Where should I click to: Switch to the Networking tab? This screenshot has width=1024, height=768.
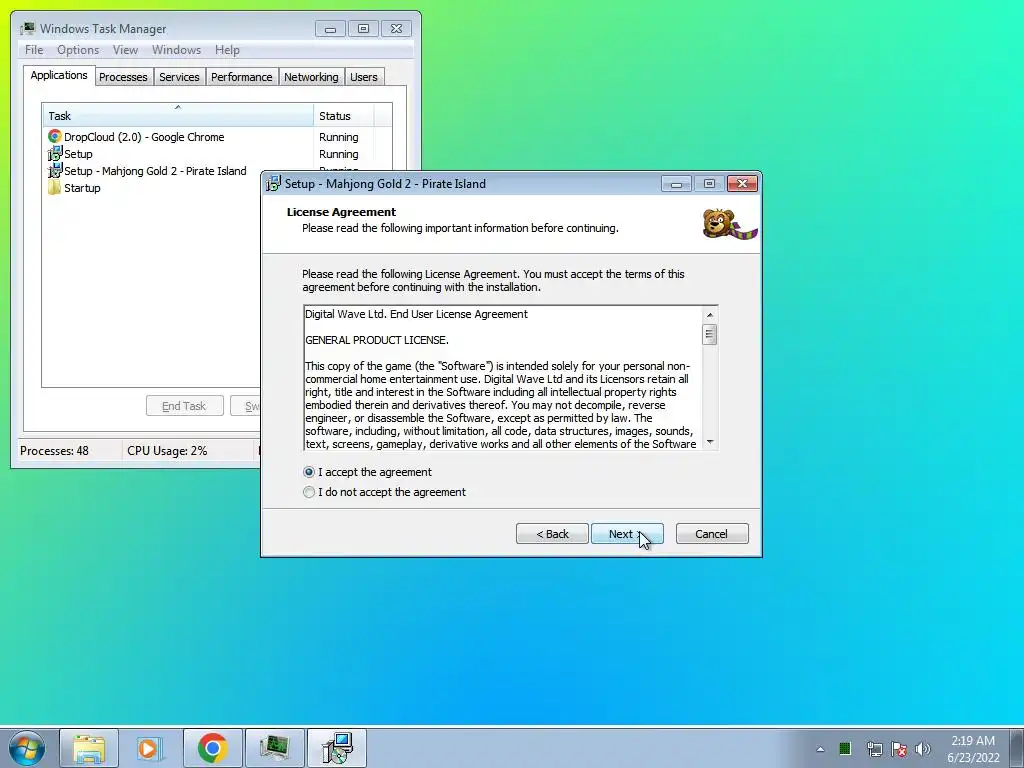tap(312, 77)
